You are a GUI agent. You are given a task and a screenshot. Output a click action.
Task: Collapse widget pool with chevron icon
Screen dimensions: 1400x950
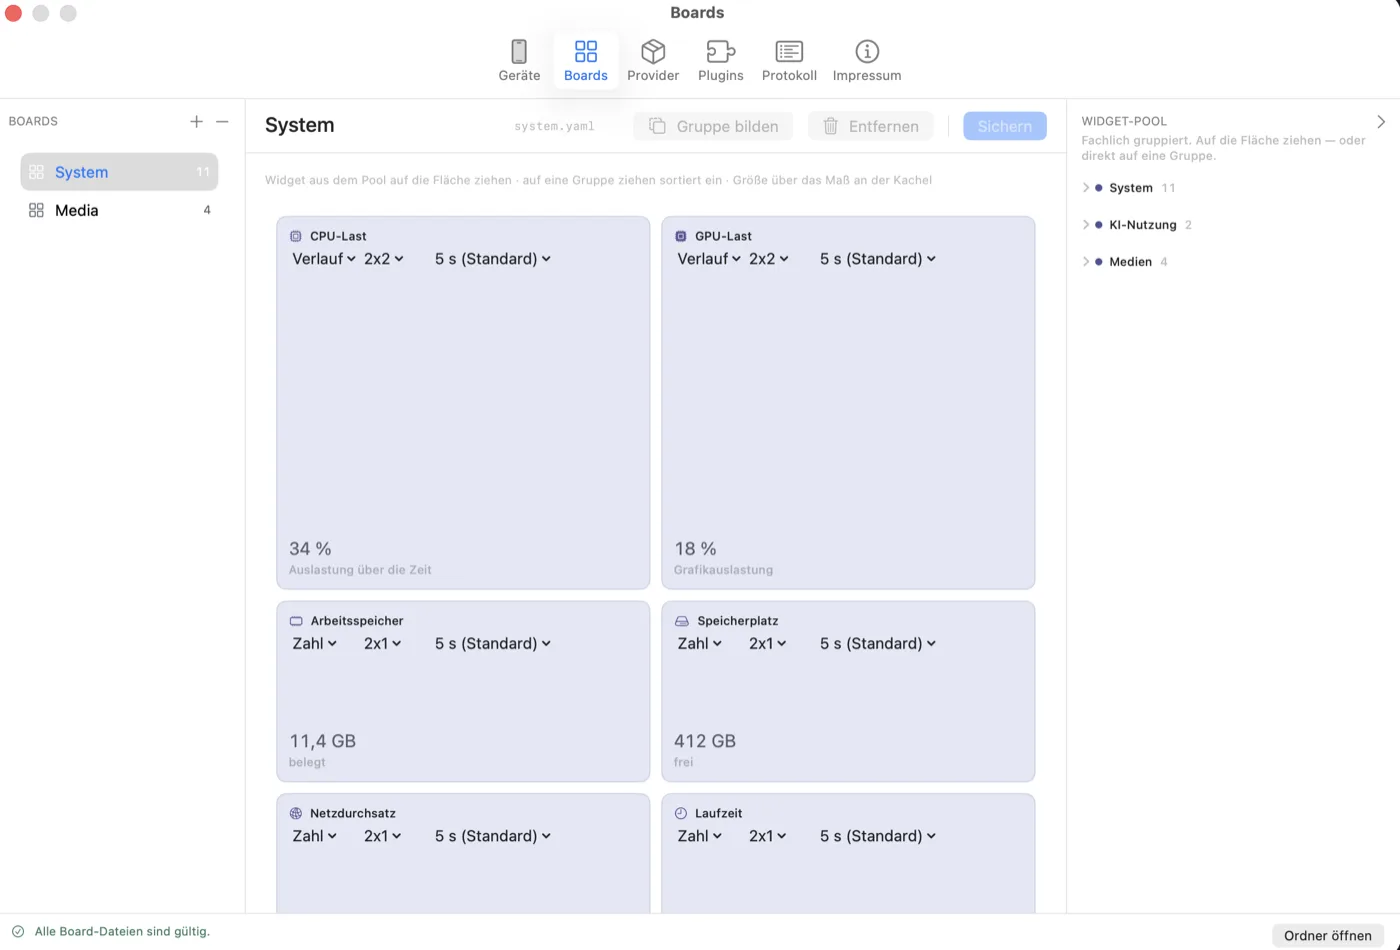point(1381,121)
